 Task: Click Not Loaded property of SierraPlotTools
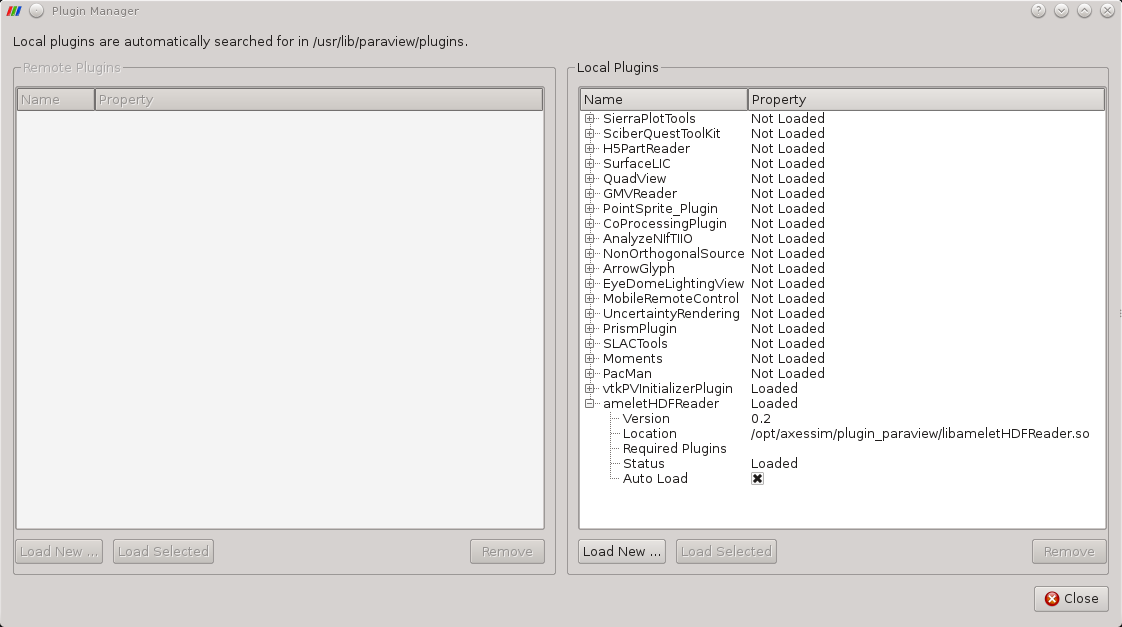pyautogui.click(x=788, y=118)
